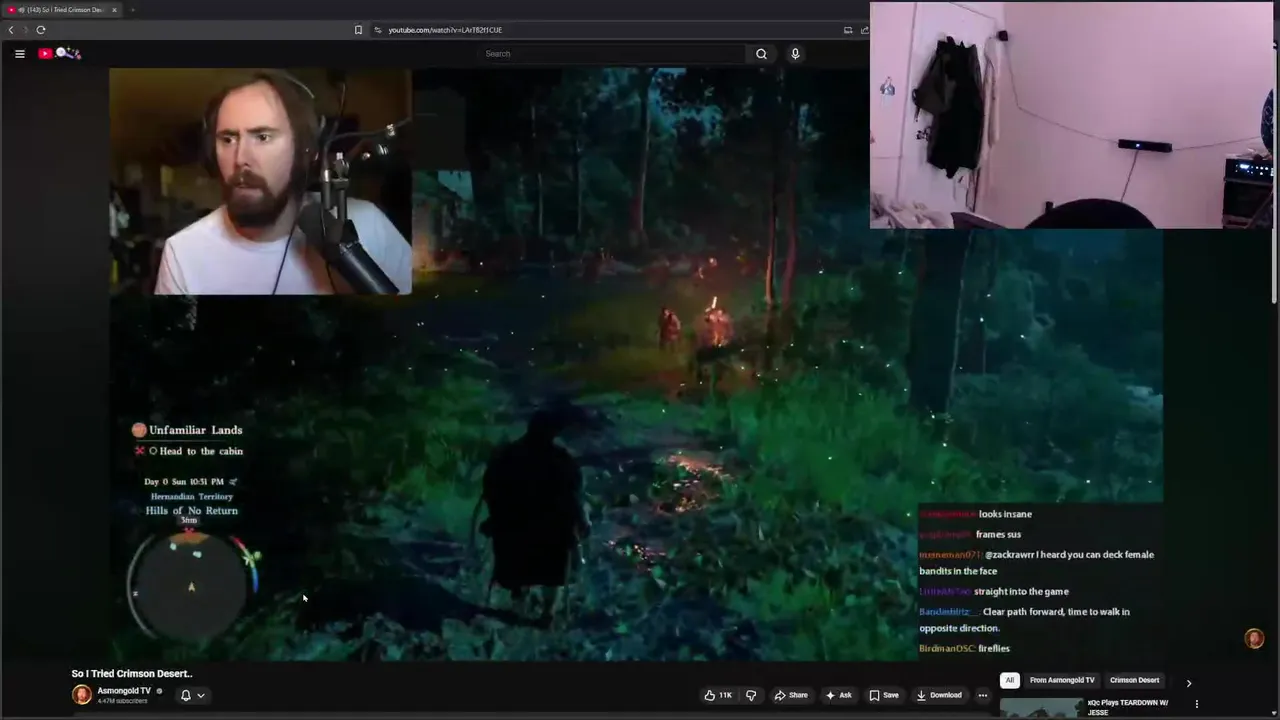Download the video
The image size is (1280, 720).
tap(939, 695)
